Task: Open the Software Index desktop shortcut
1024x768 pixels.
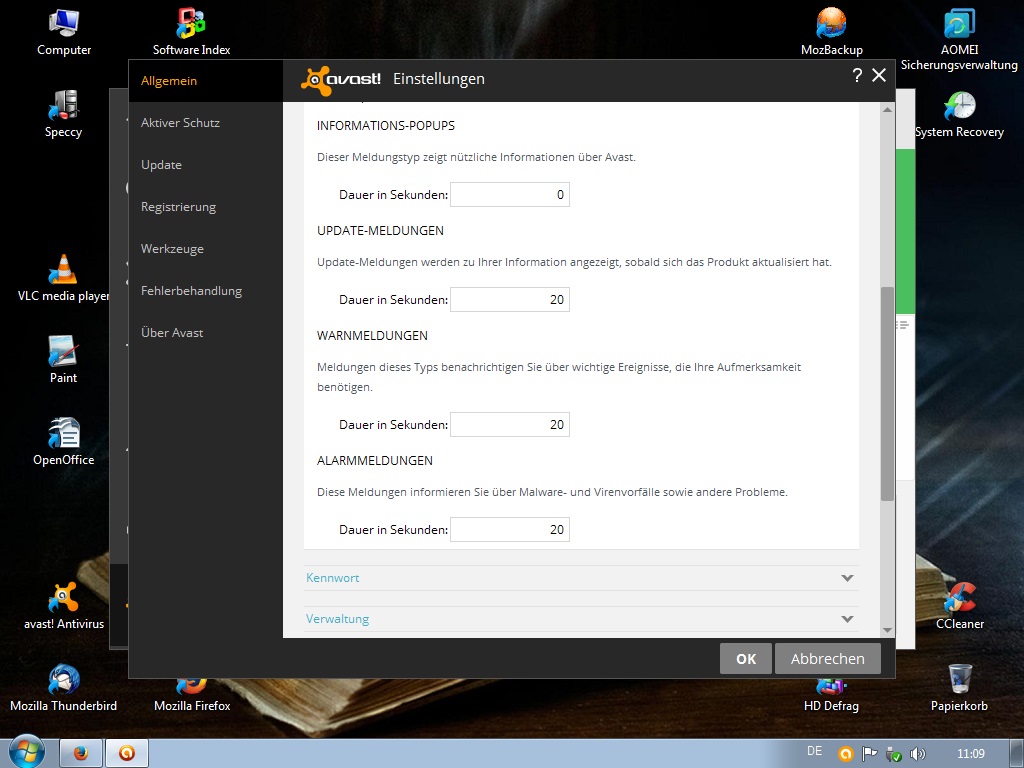Action: point(191,31)
